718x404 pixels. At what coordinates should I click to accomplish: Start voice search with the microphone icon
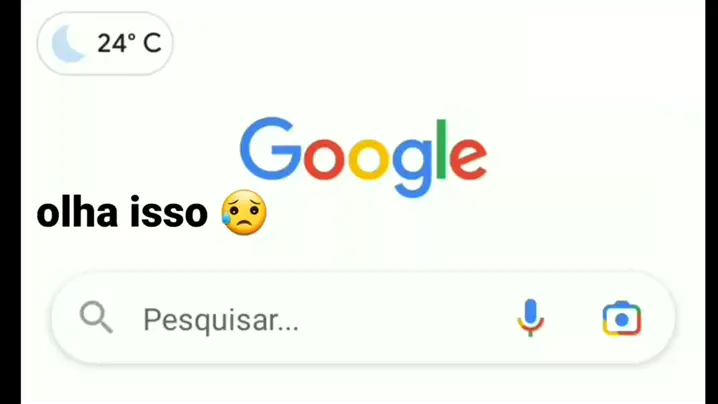pyautogui.click(x=531, y=318)
